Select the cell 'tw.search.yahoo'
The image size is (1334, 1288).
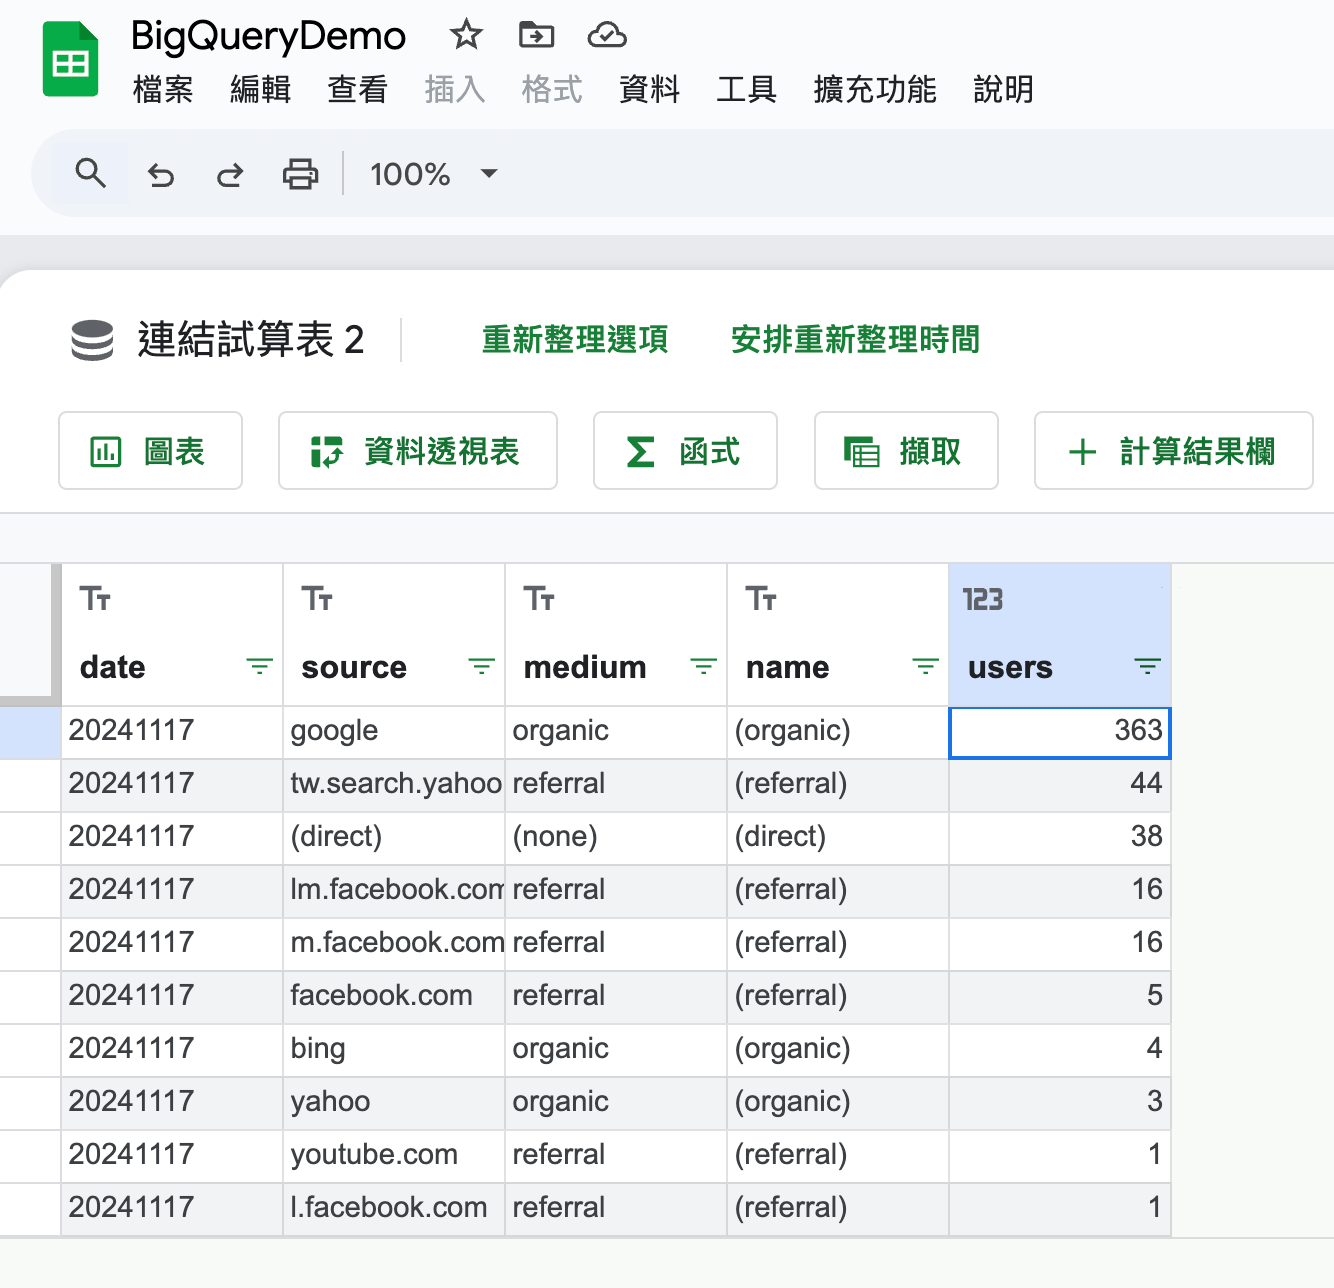[x=394, y=785]
